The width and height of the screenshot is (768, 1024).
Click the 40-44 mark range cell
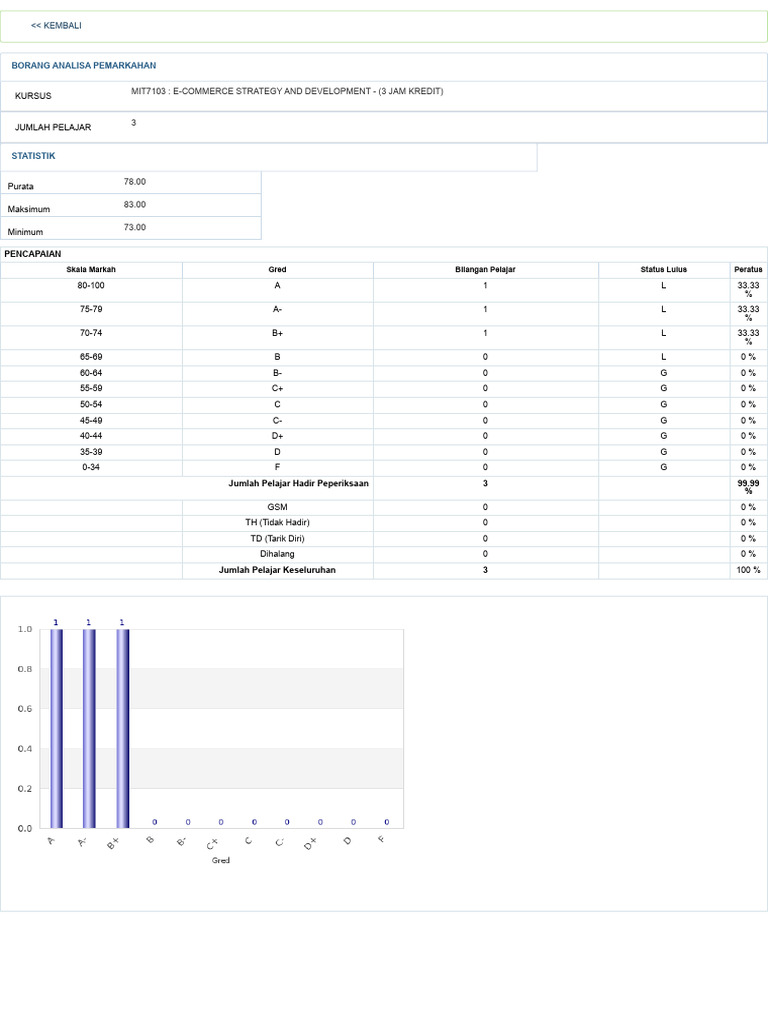coord(91,436)
